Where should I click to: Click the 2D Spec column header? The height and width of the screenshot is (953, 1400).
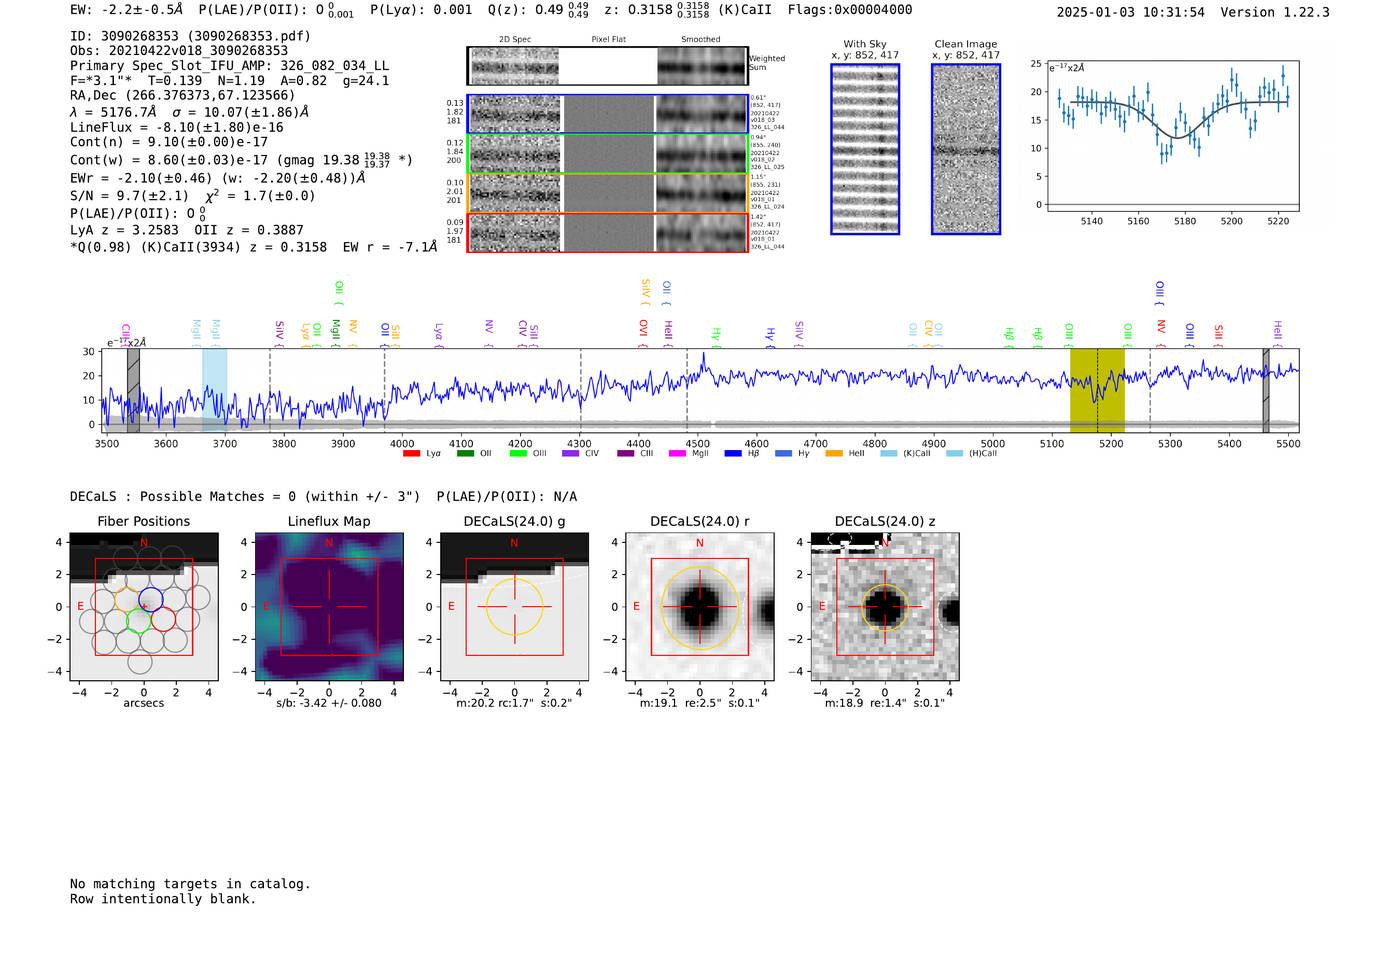[x=515, y=40]
